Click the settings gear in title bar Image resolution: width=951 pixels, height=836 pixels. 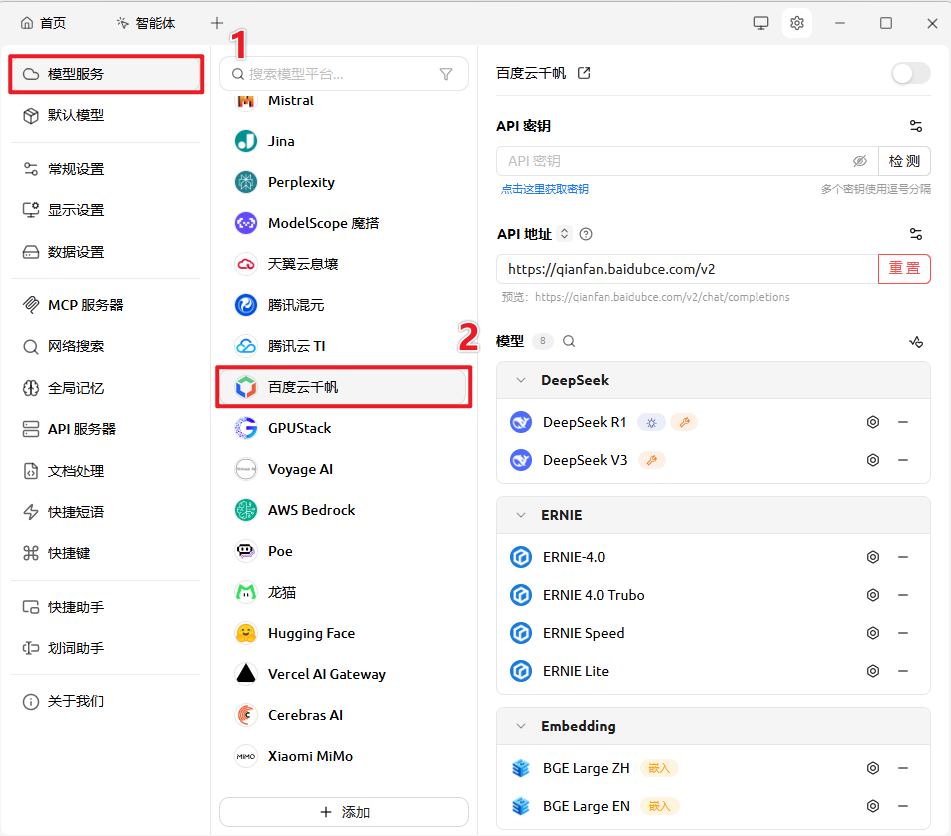(x=796, y=23)
